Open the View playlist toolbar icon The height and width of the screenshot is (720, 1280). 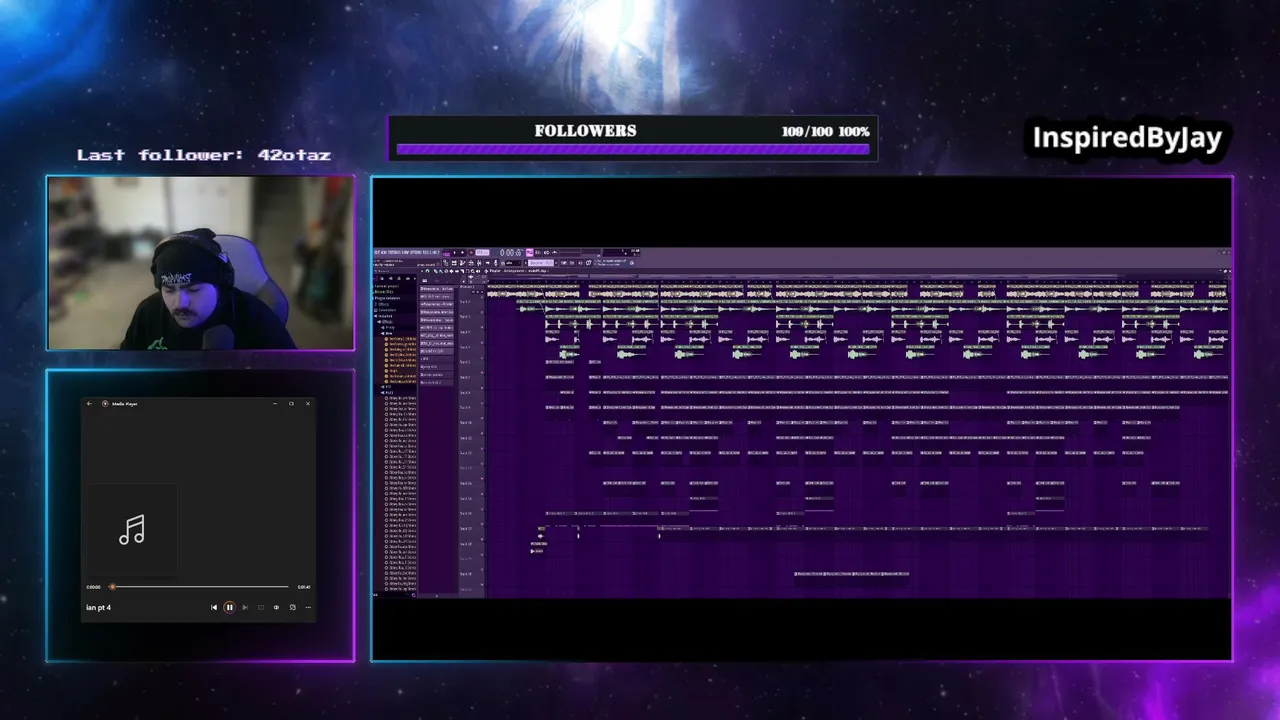[x=447, y=263]
